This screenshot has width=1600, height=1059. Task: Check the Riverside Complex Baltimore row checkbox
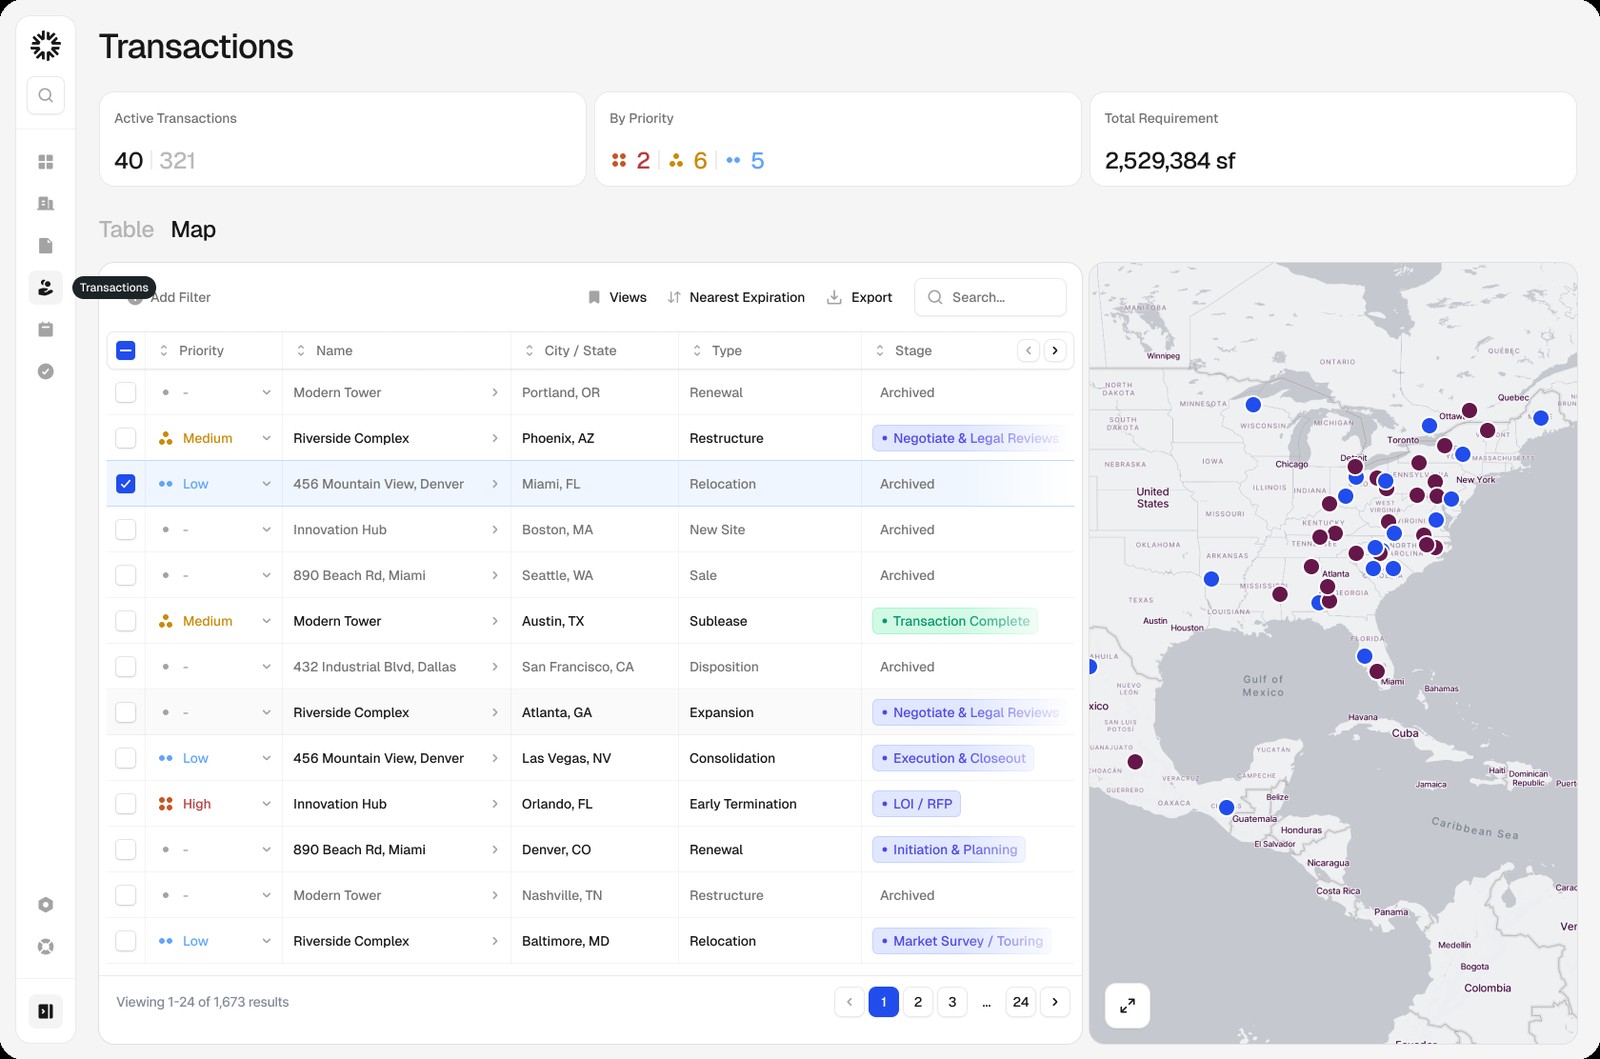click(x=126, y=941)
